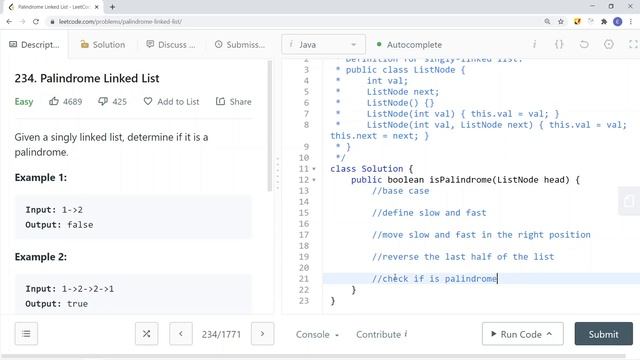The height and width of the screenshot is (360, 640).
Task: Click Output: false in Example 1
Action: coord(59,225)
